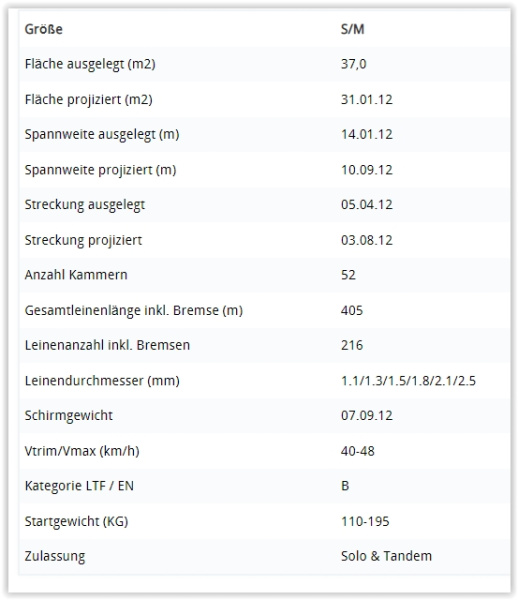Select the Streckung ausgelegt value 05.04.12
The height and width of the screenshot is (600, 518).
click(367, 205)
